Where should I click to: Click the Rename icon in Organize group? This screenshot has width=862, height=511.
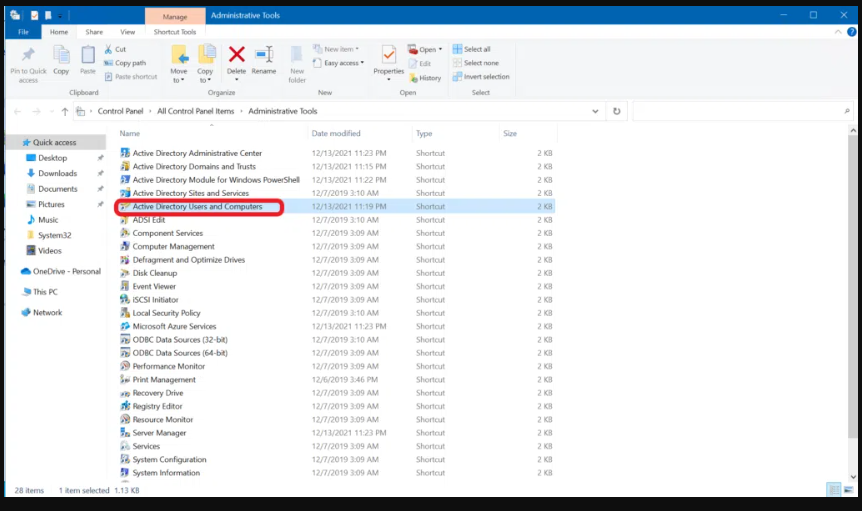(x=264, y=55)
